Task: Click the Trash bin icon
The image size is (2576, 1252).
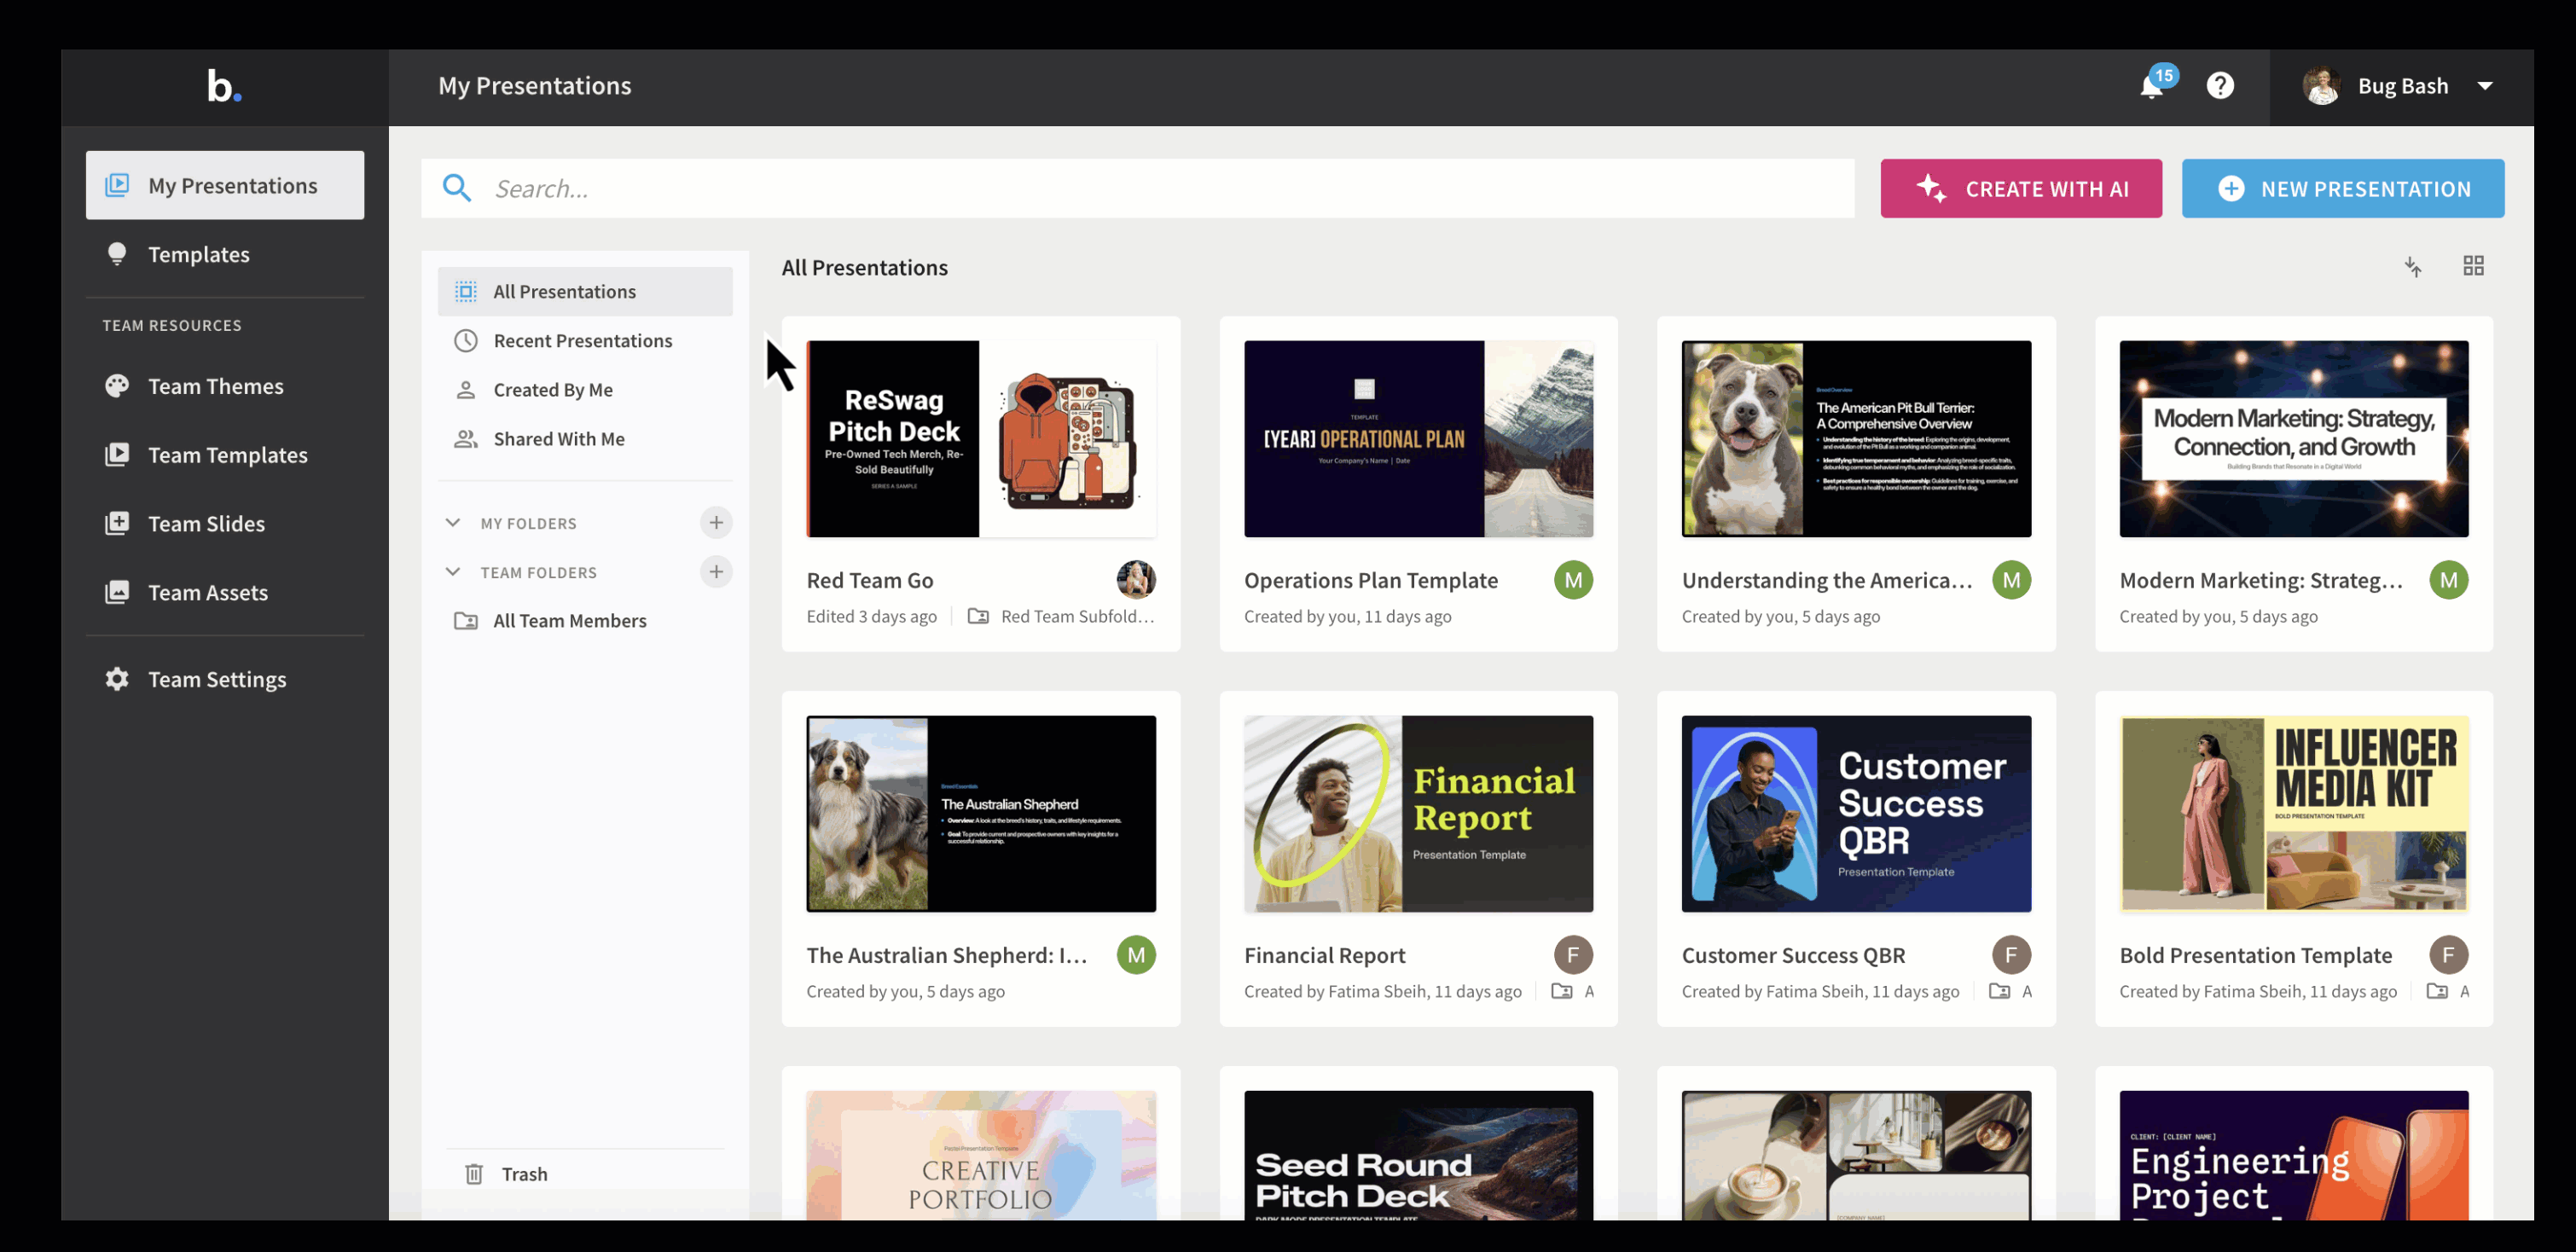Action: (x=474, y=1174)
